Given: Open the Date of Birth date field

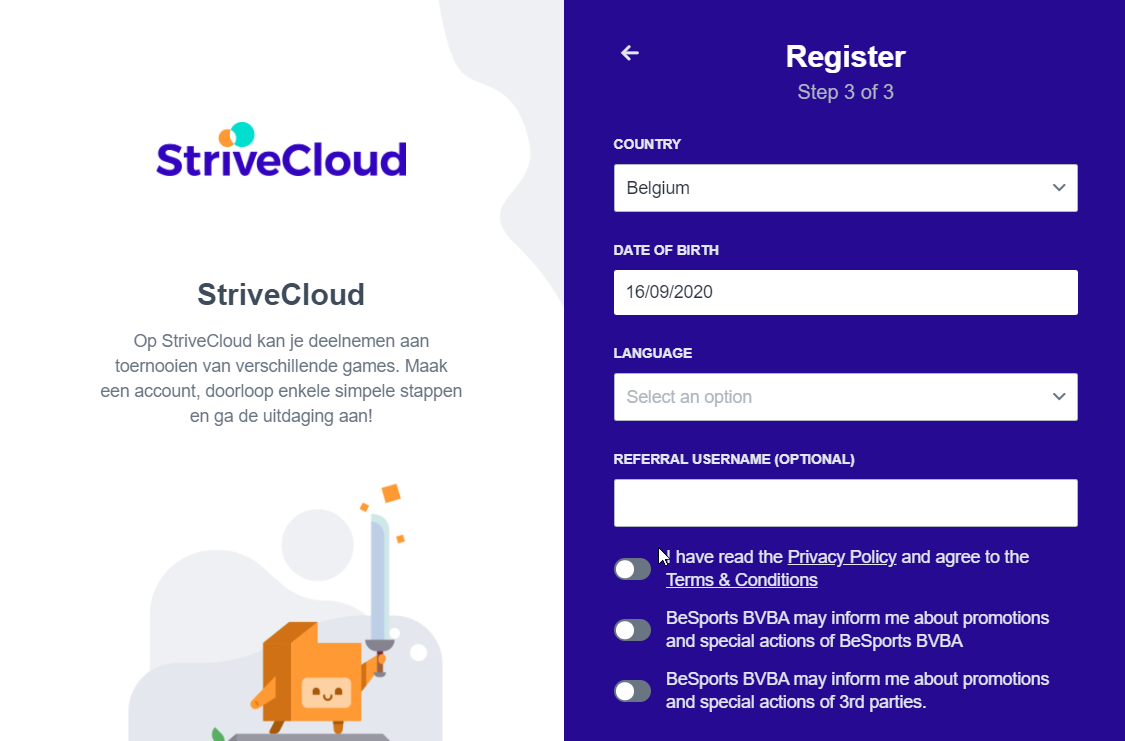Looking at the screenshot, I should [845, 293].
